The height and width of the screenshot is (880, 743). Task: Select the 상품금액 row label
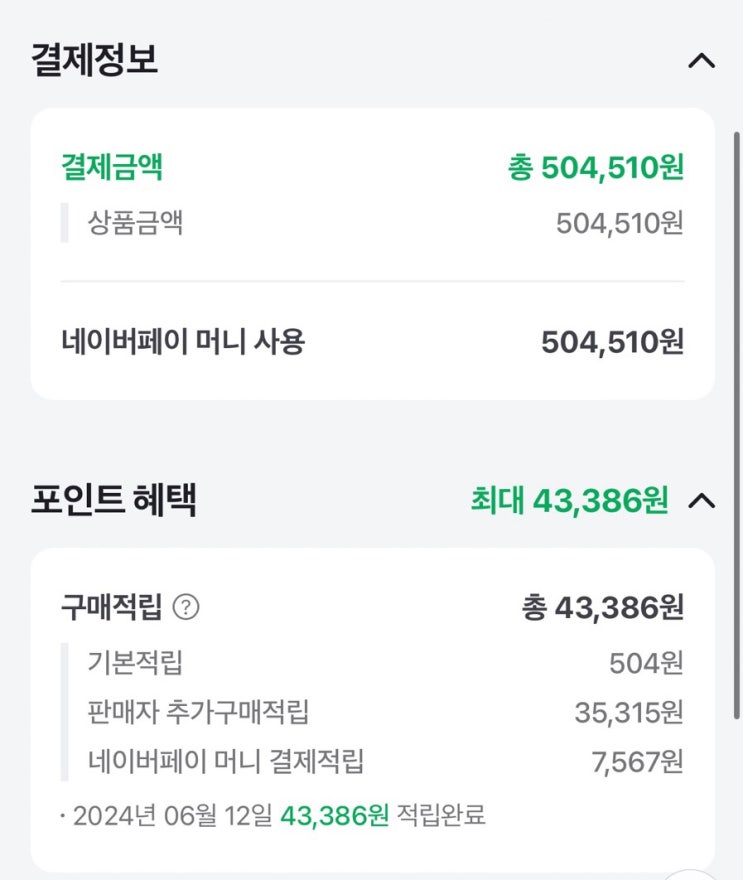tap(135, 222)
